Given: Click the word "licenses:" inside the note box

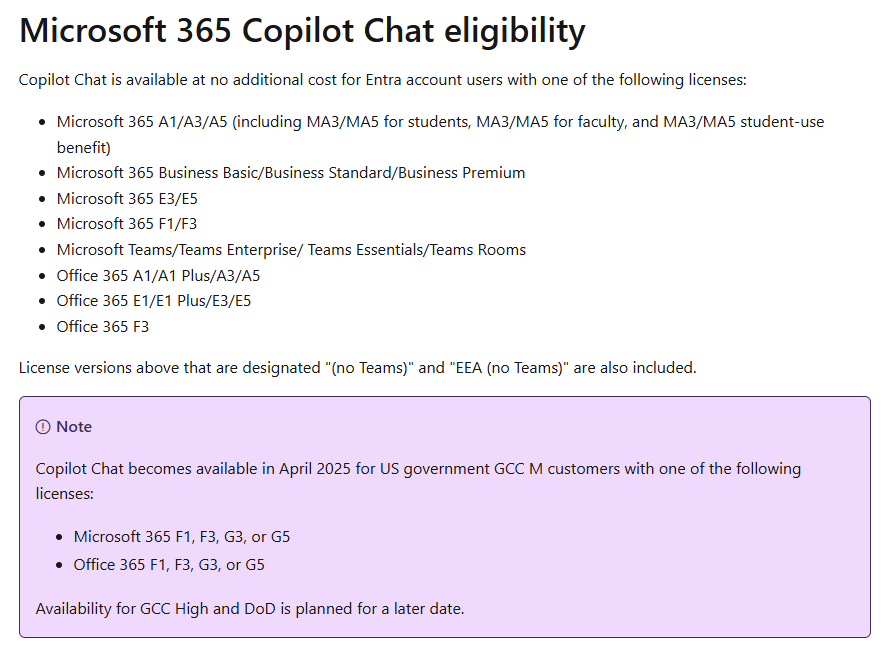Looking at the screenshot, I should pyautogui.click(x=65, y=494).
